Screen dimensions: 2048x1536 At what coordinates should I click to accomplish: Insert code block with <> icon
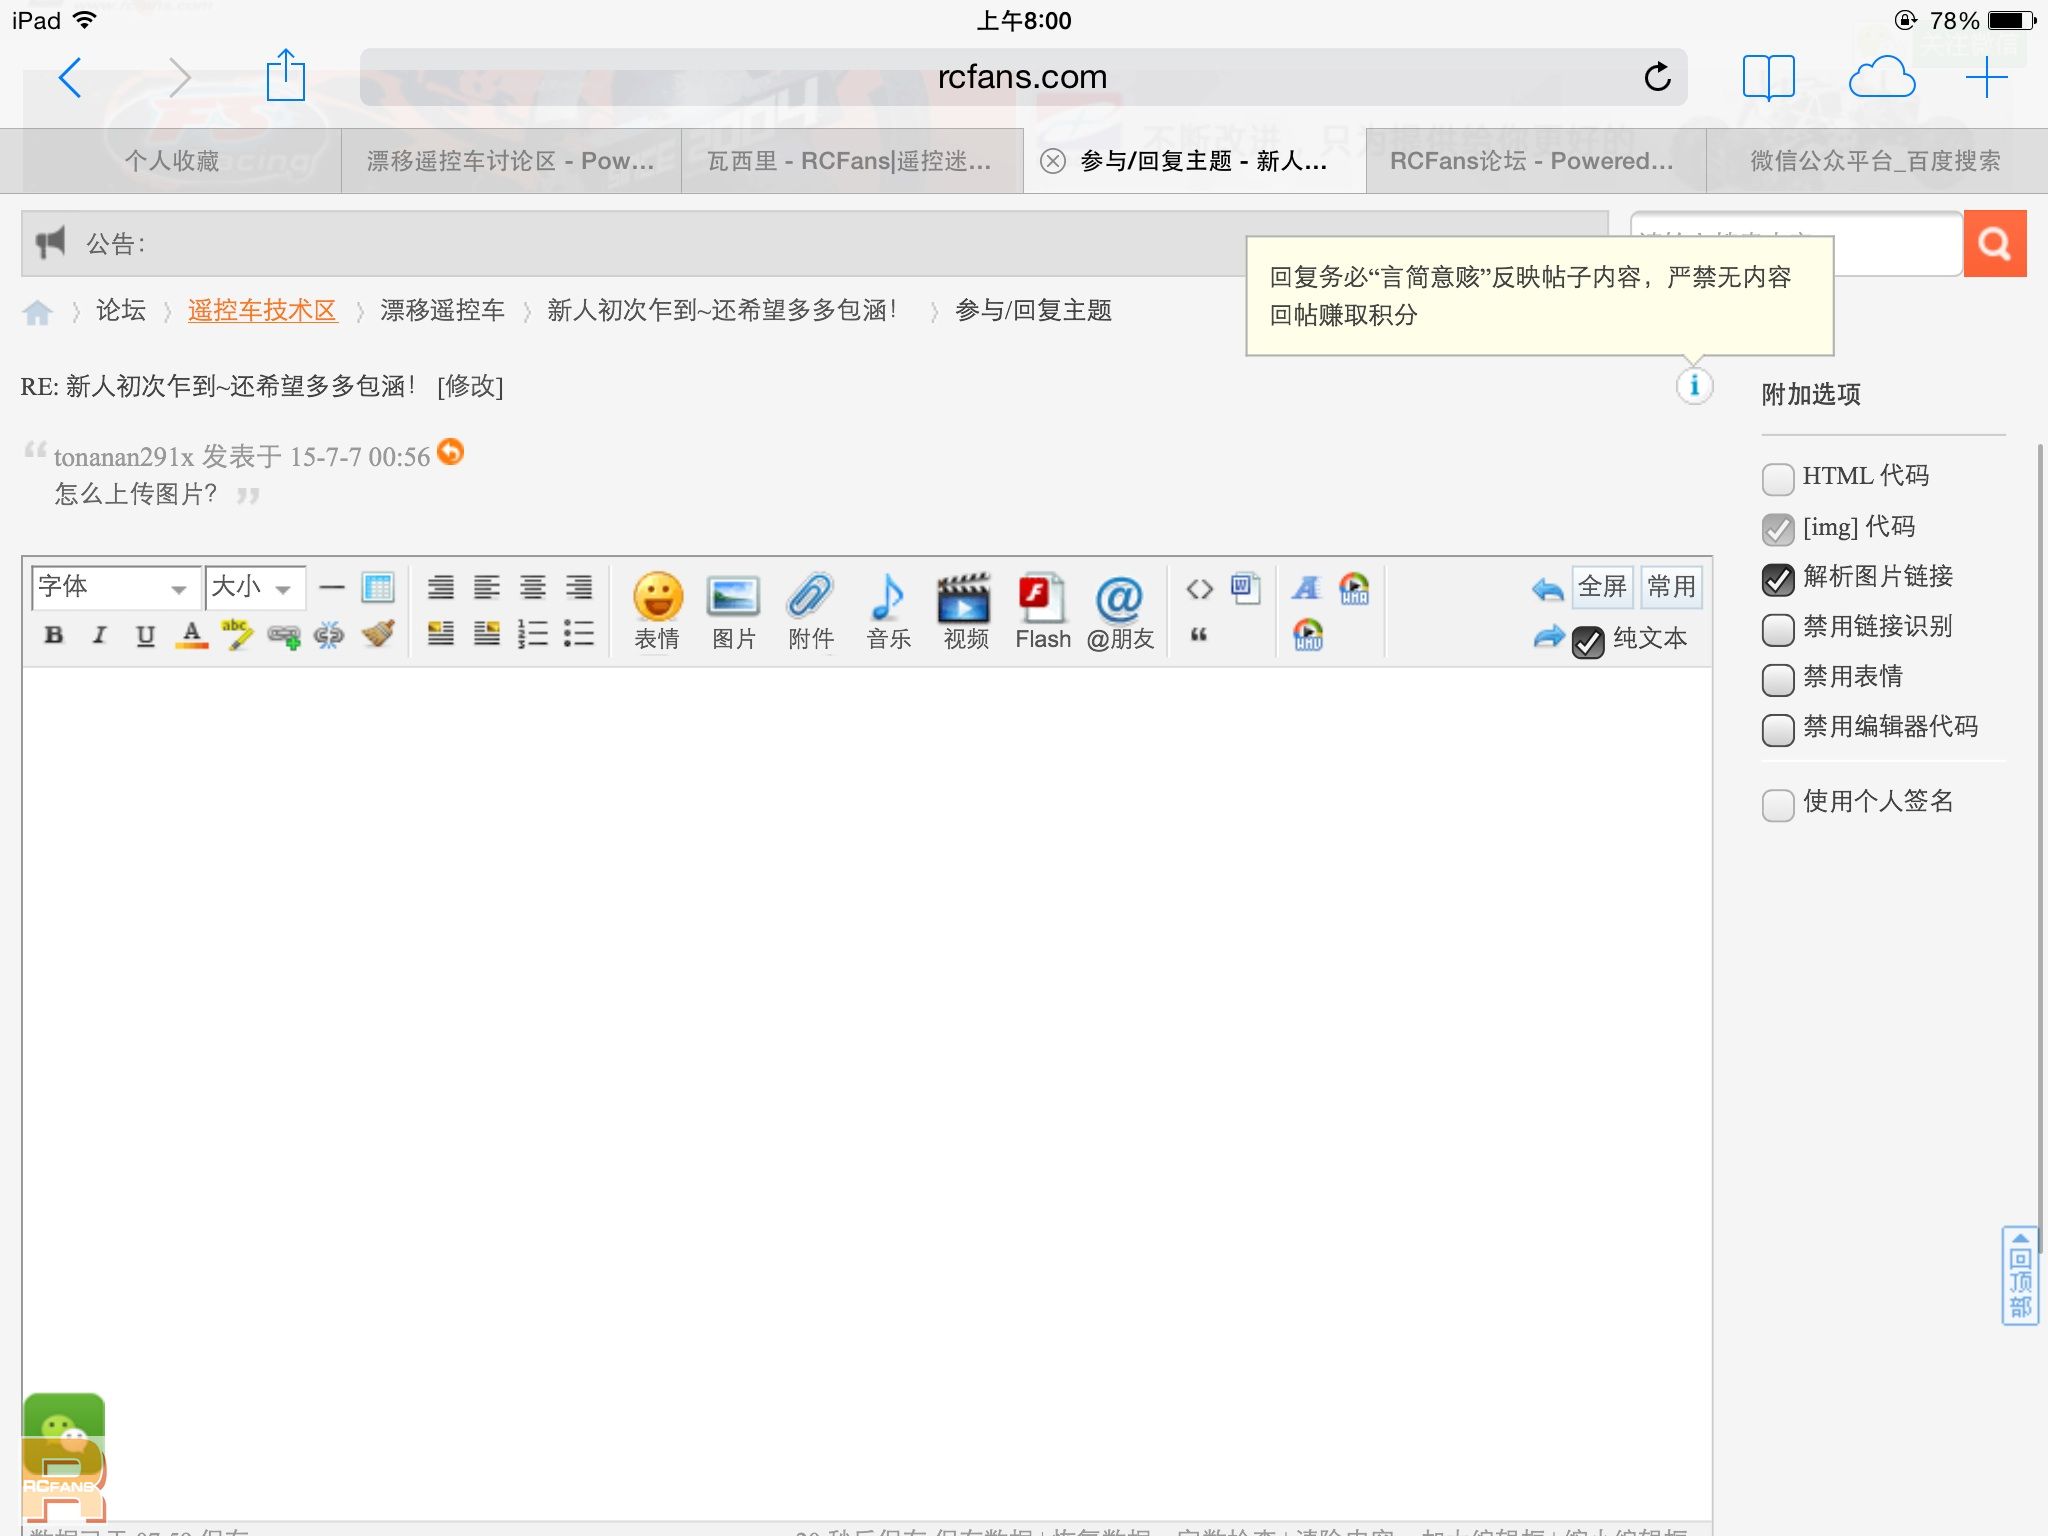point(1200,589)
